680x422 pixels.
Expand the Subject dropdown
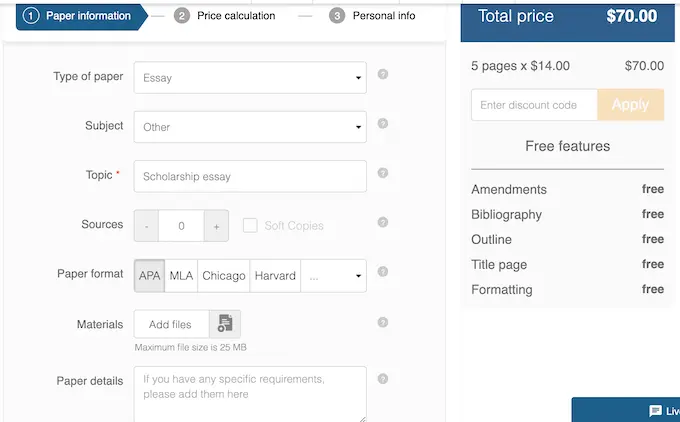coord(250,127)
